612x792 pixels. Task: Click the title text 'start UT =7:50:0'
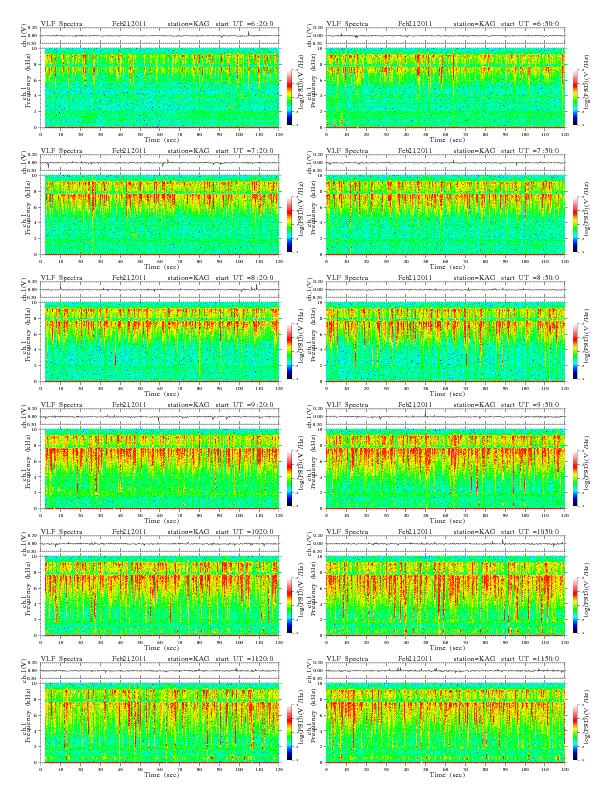click(x=530, y=151)
